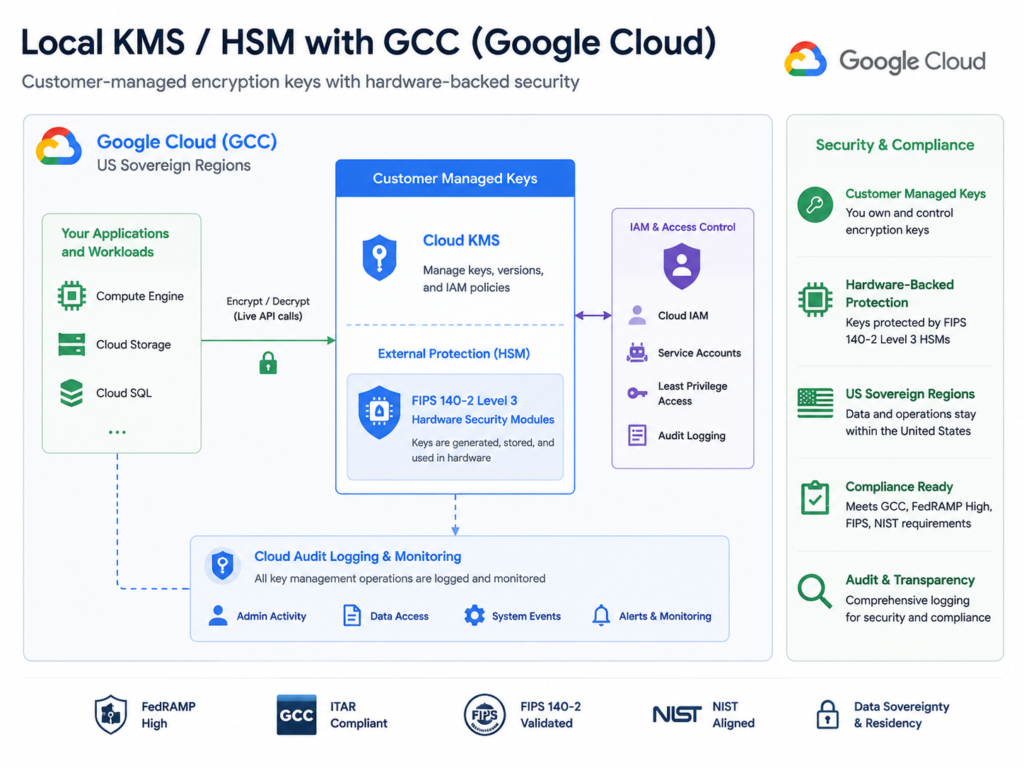Select the Least Privilege Access key icon
Screen dimensions: 1024x768
(x=637, y=393)
